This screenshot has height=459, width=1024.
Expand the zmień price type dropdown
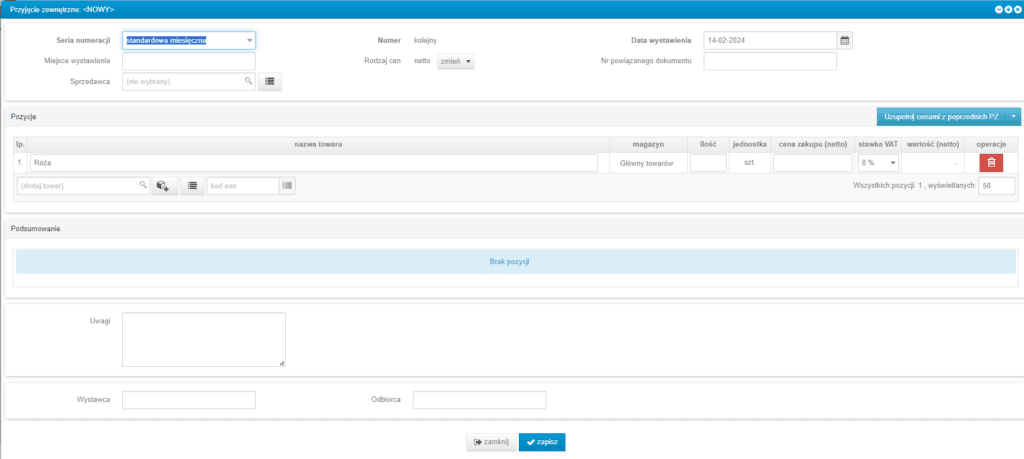point(456,61)
